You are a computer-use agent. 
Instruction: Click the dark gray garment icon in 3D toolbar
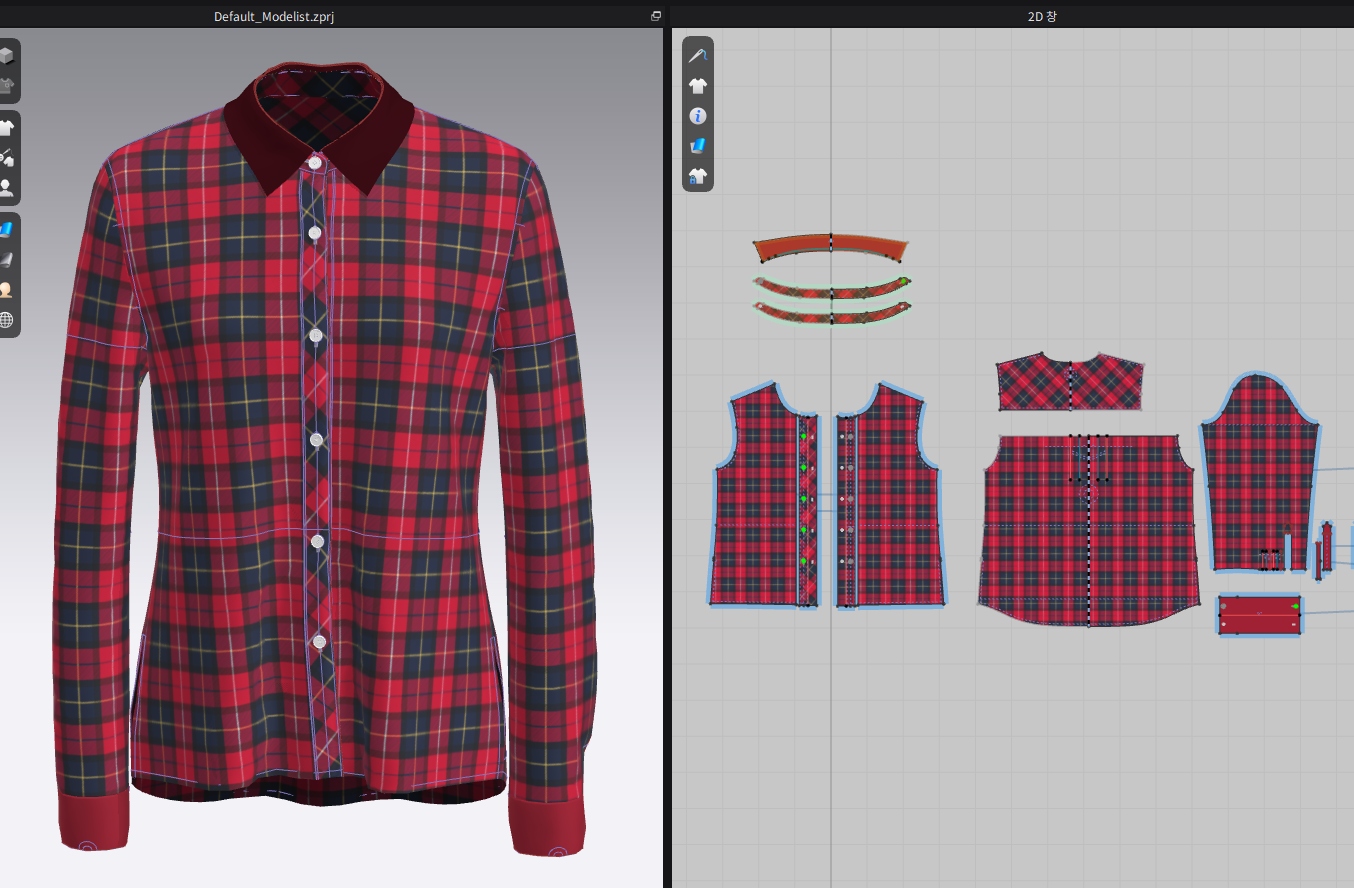pyautogui.click(x=6, y=86)
